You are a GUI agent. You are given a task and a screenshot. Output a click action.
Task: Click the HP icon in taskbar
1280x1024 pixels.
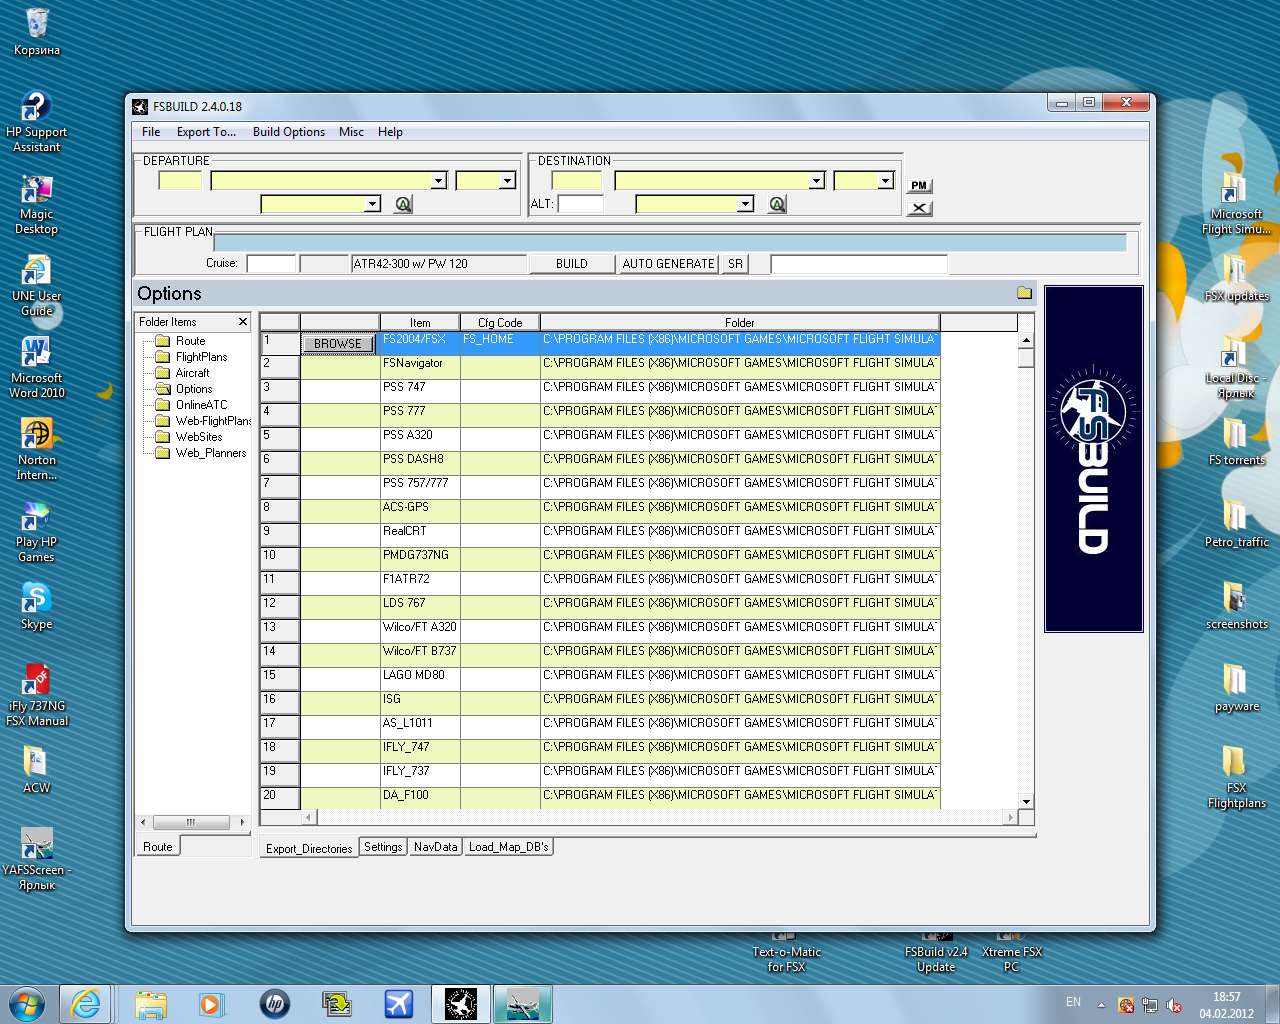coord(274,1003)
